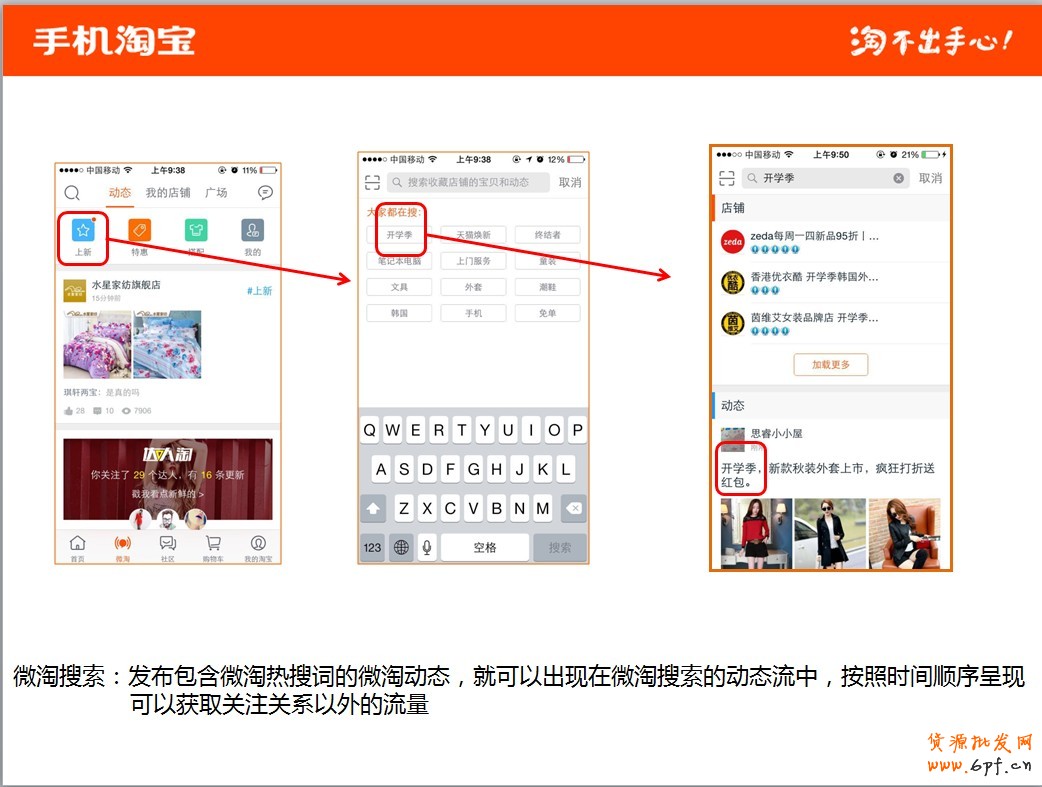Open 首页 home icon in bottom navigation
Screen dimensions: 1042x787
(x=77, y=544)
